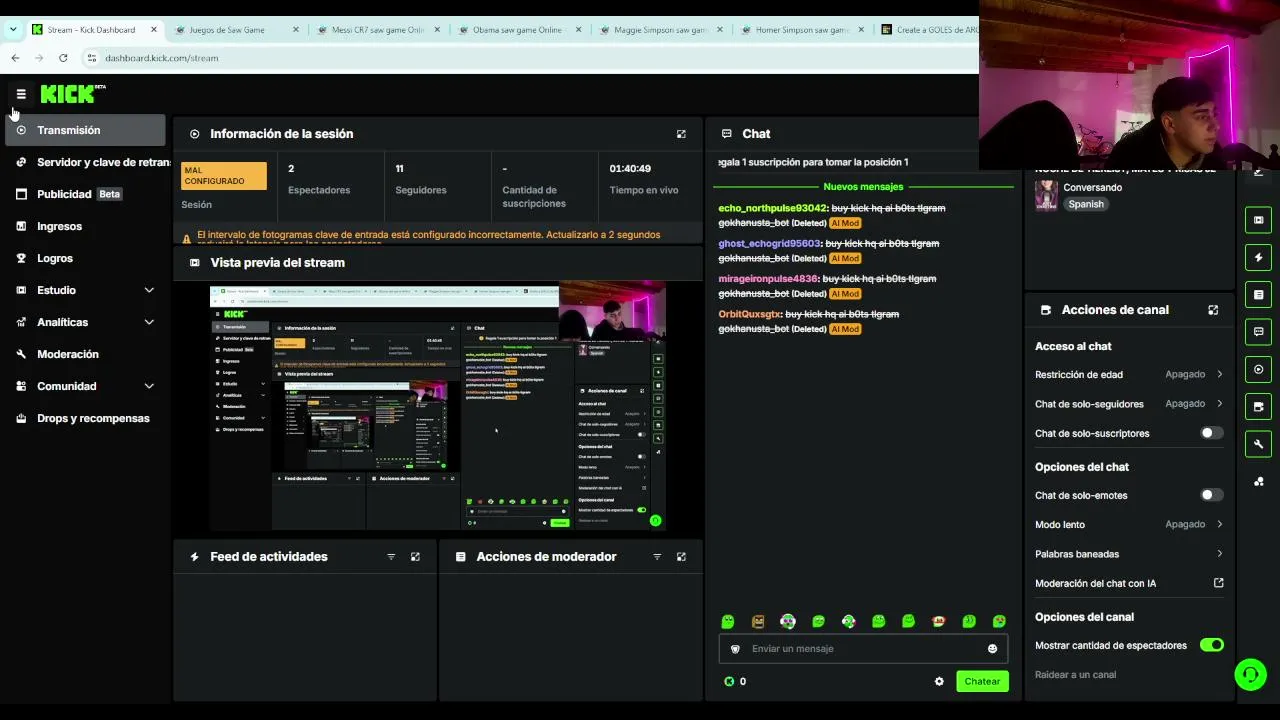Click the Spanish language tag

pos(1086,204)
